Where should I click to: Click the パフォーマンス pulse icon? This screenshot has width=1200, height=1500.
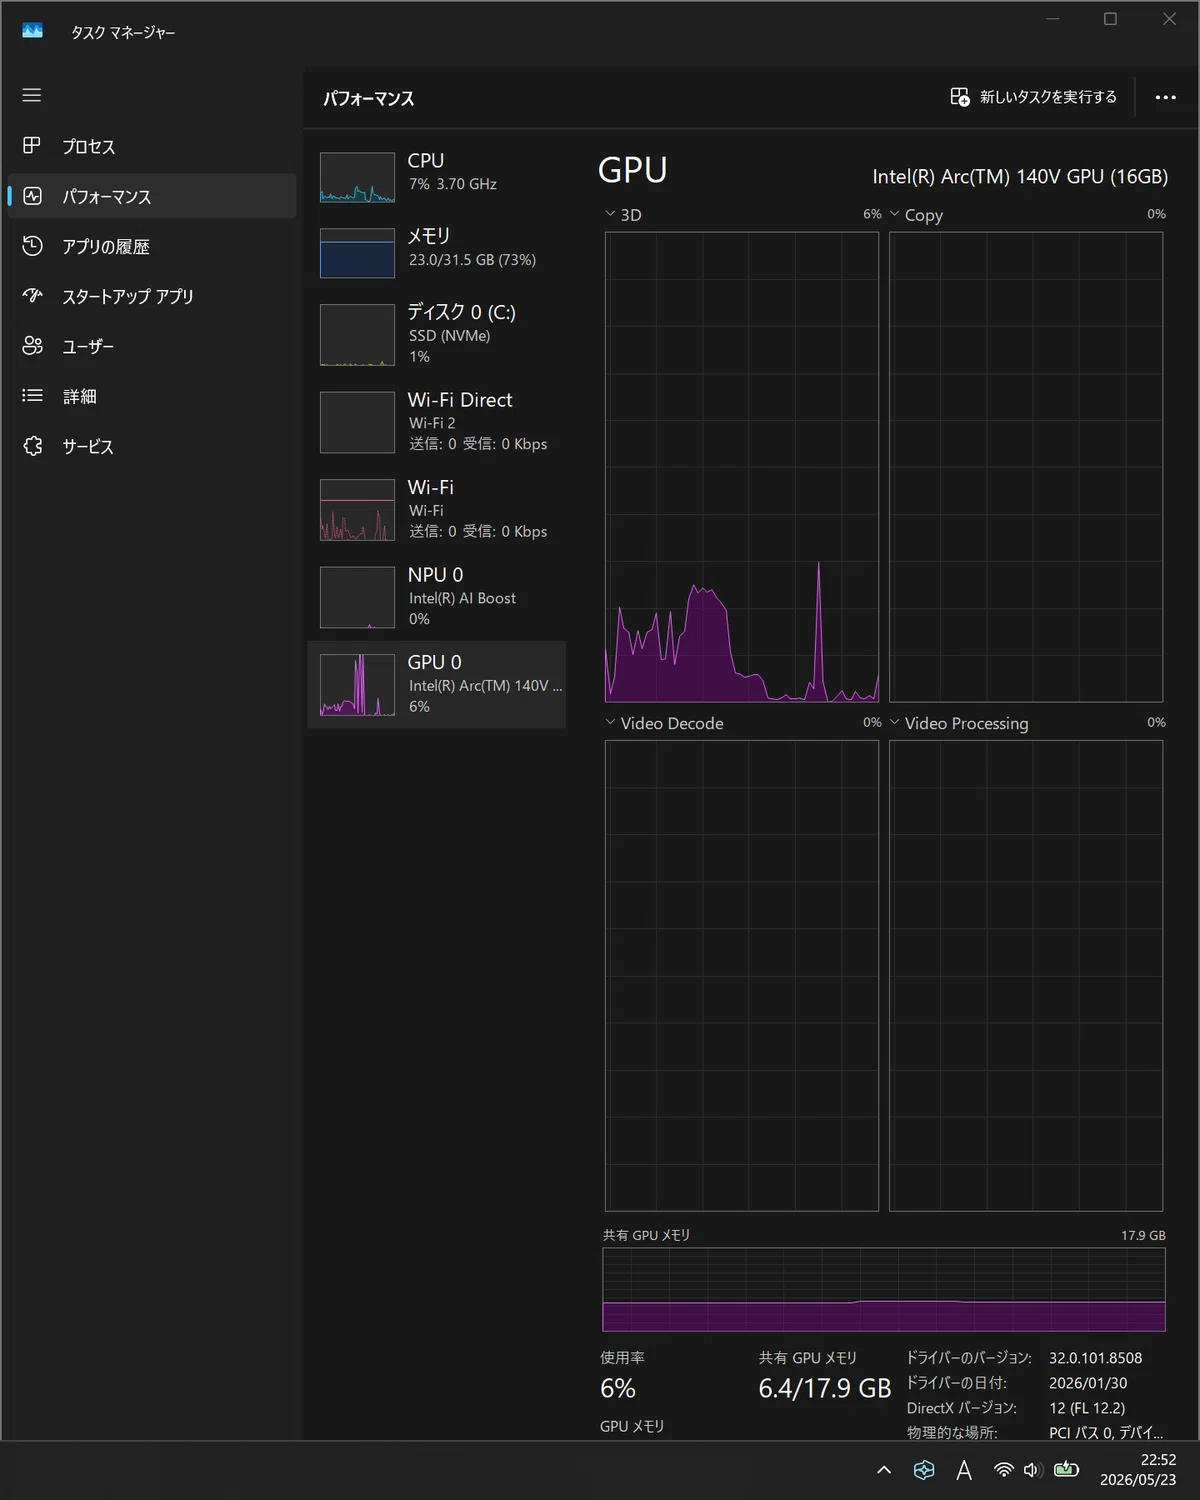click(x=32, y=196)
